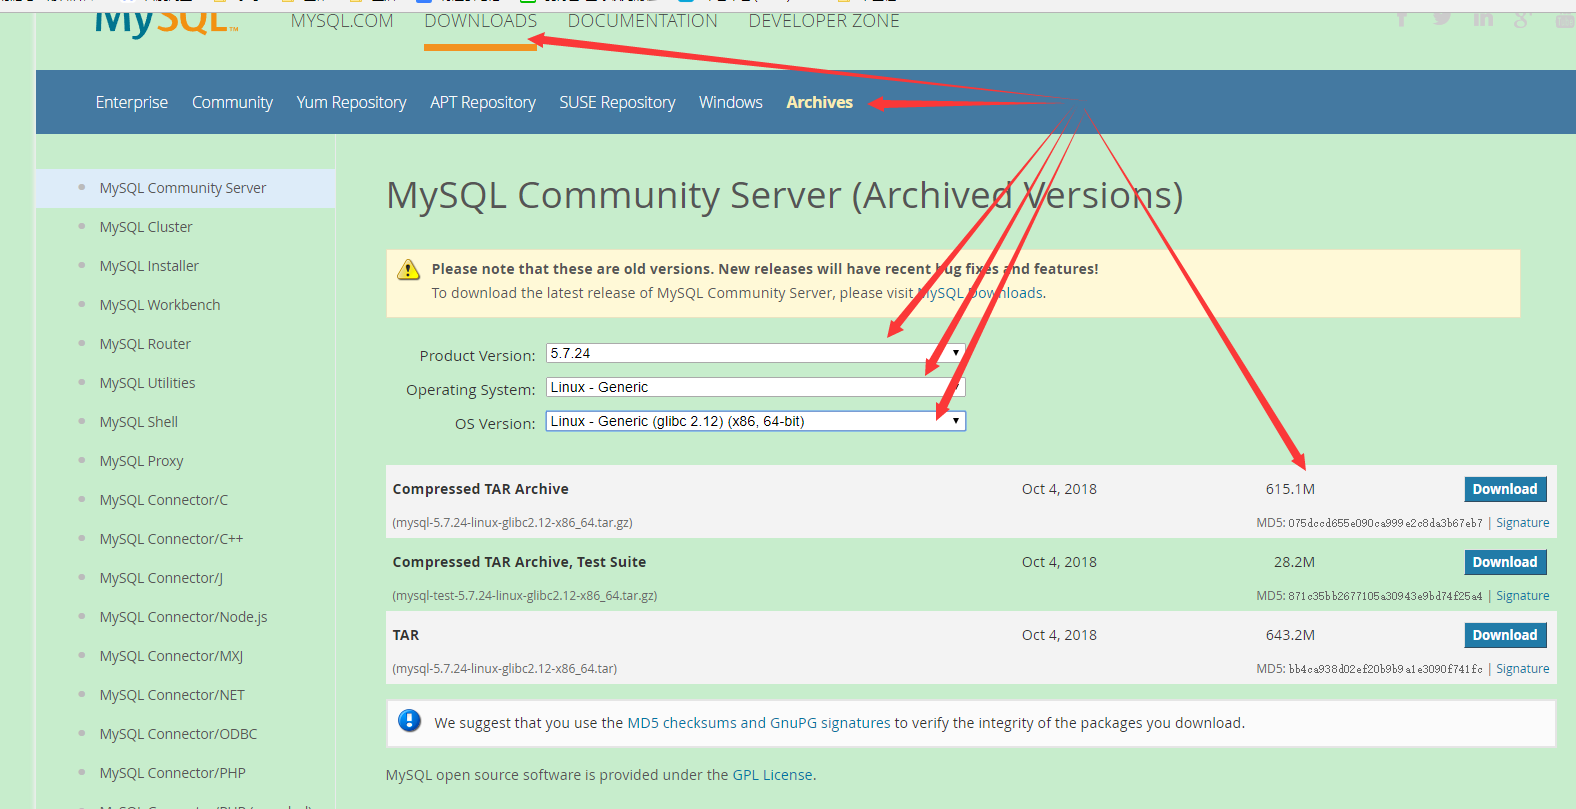The width and height of the screenshot is (1576, 809).
Task: Open Signature for the TAR file
Action: pyautogui.click(x=1522, y=669)
